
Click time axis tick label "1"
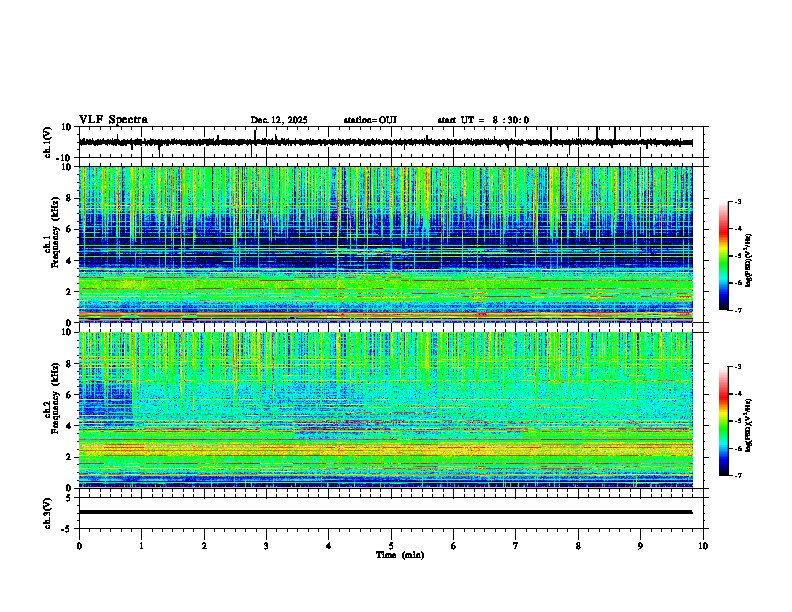(x=141, y=546)
